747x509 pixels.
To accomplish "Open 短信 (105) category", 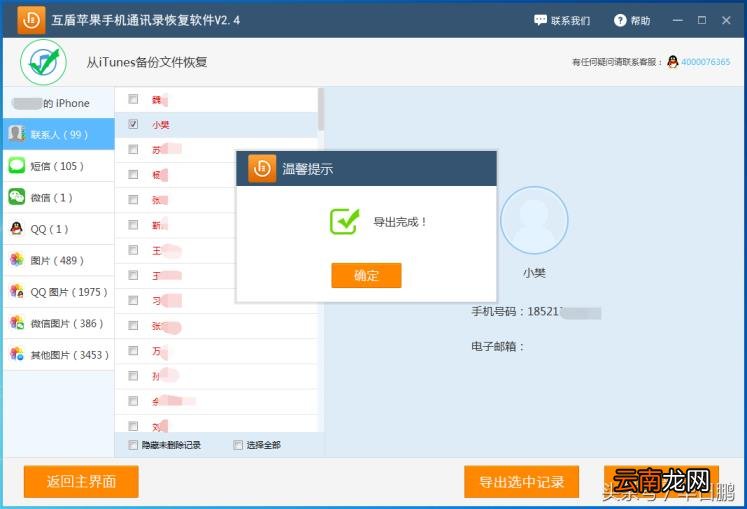I will 59,165.
